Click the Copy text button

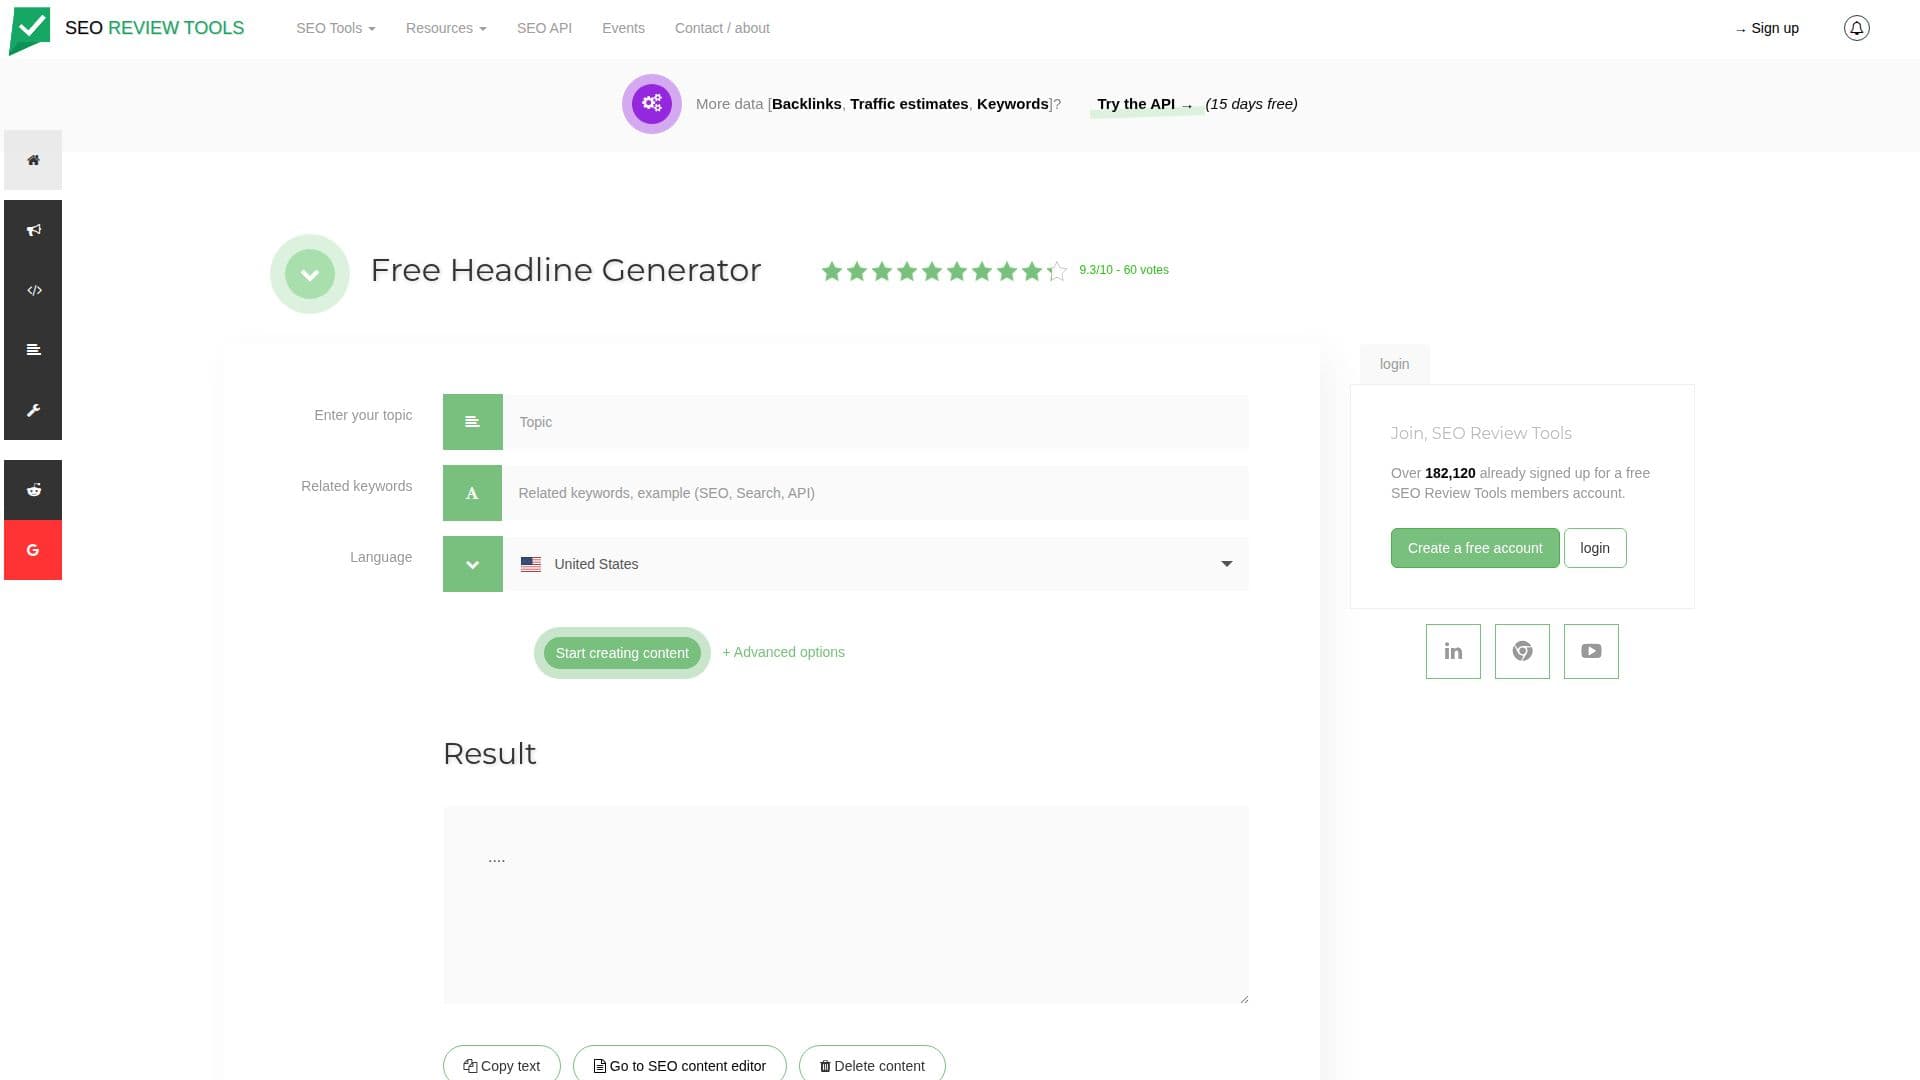click(x=502, y=1065)
